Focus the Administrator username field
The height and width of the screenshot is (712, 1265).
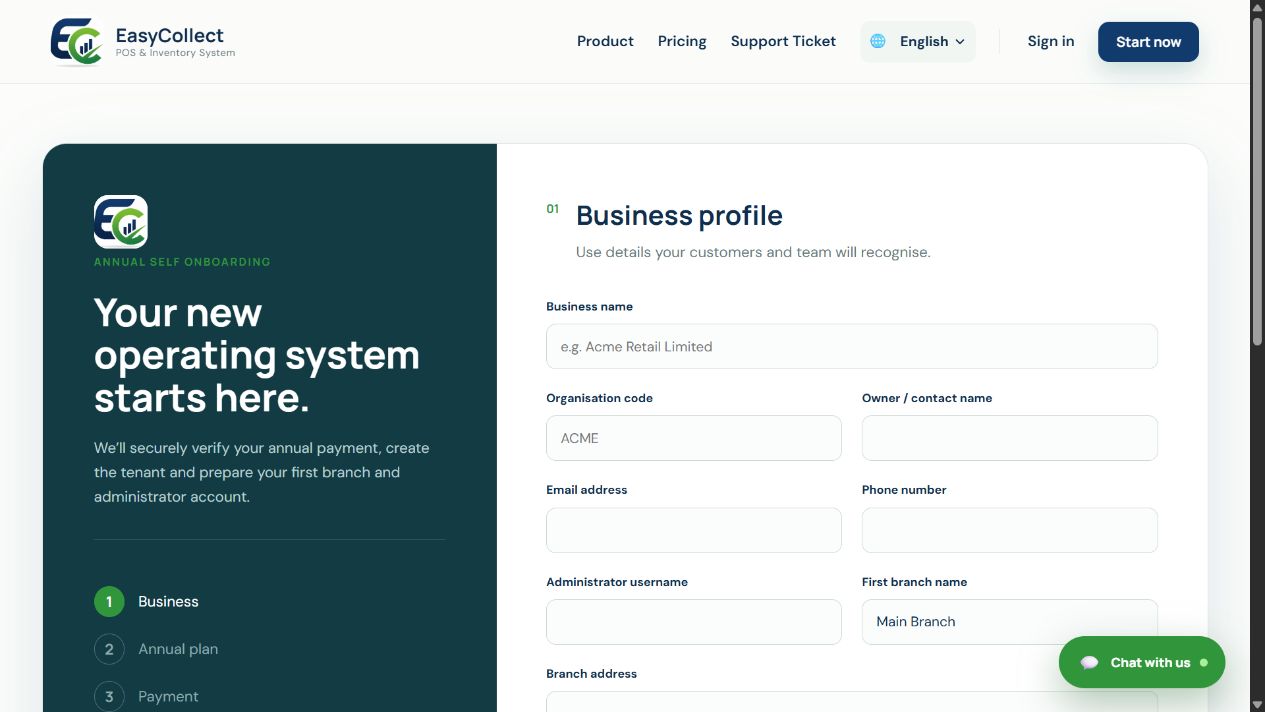pyautogui.click(x=694, y=622)
